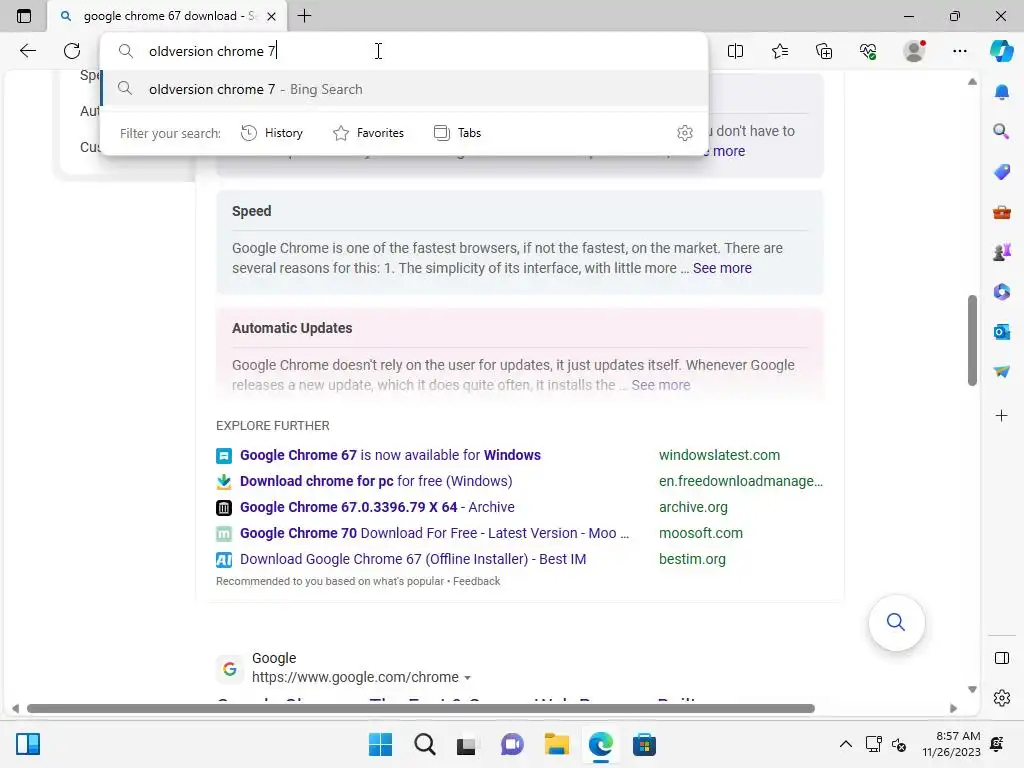The width and height of the screenshot is (1024, 768).
Task: Go back to the previous page
Action: pyautogui.click(x=27, y=51)
